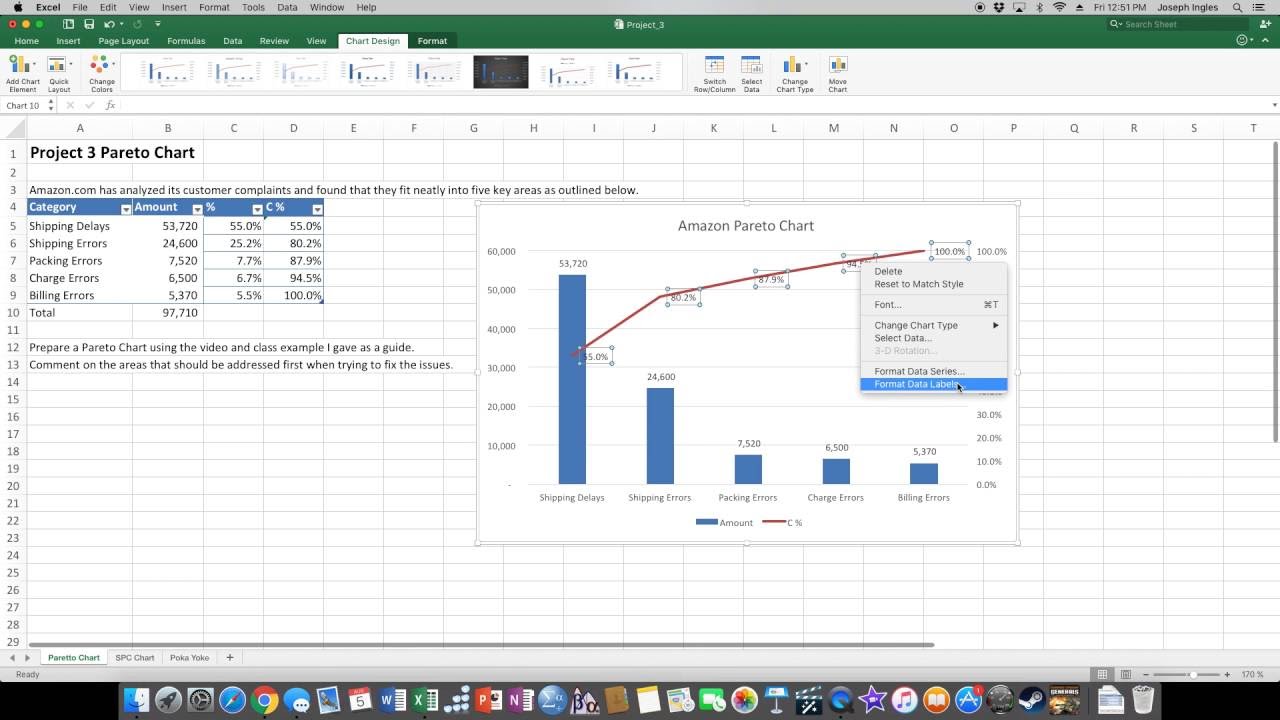Click the Shipping Delays bar in chart
Screen dimensions: 1280x720
point(572,379)
